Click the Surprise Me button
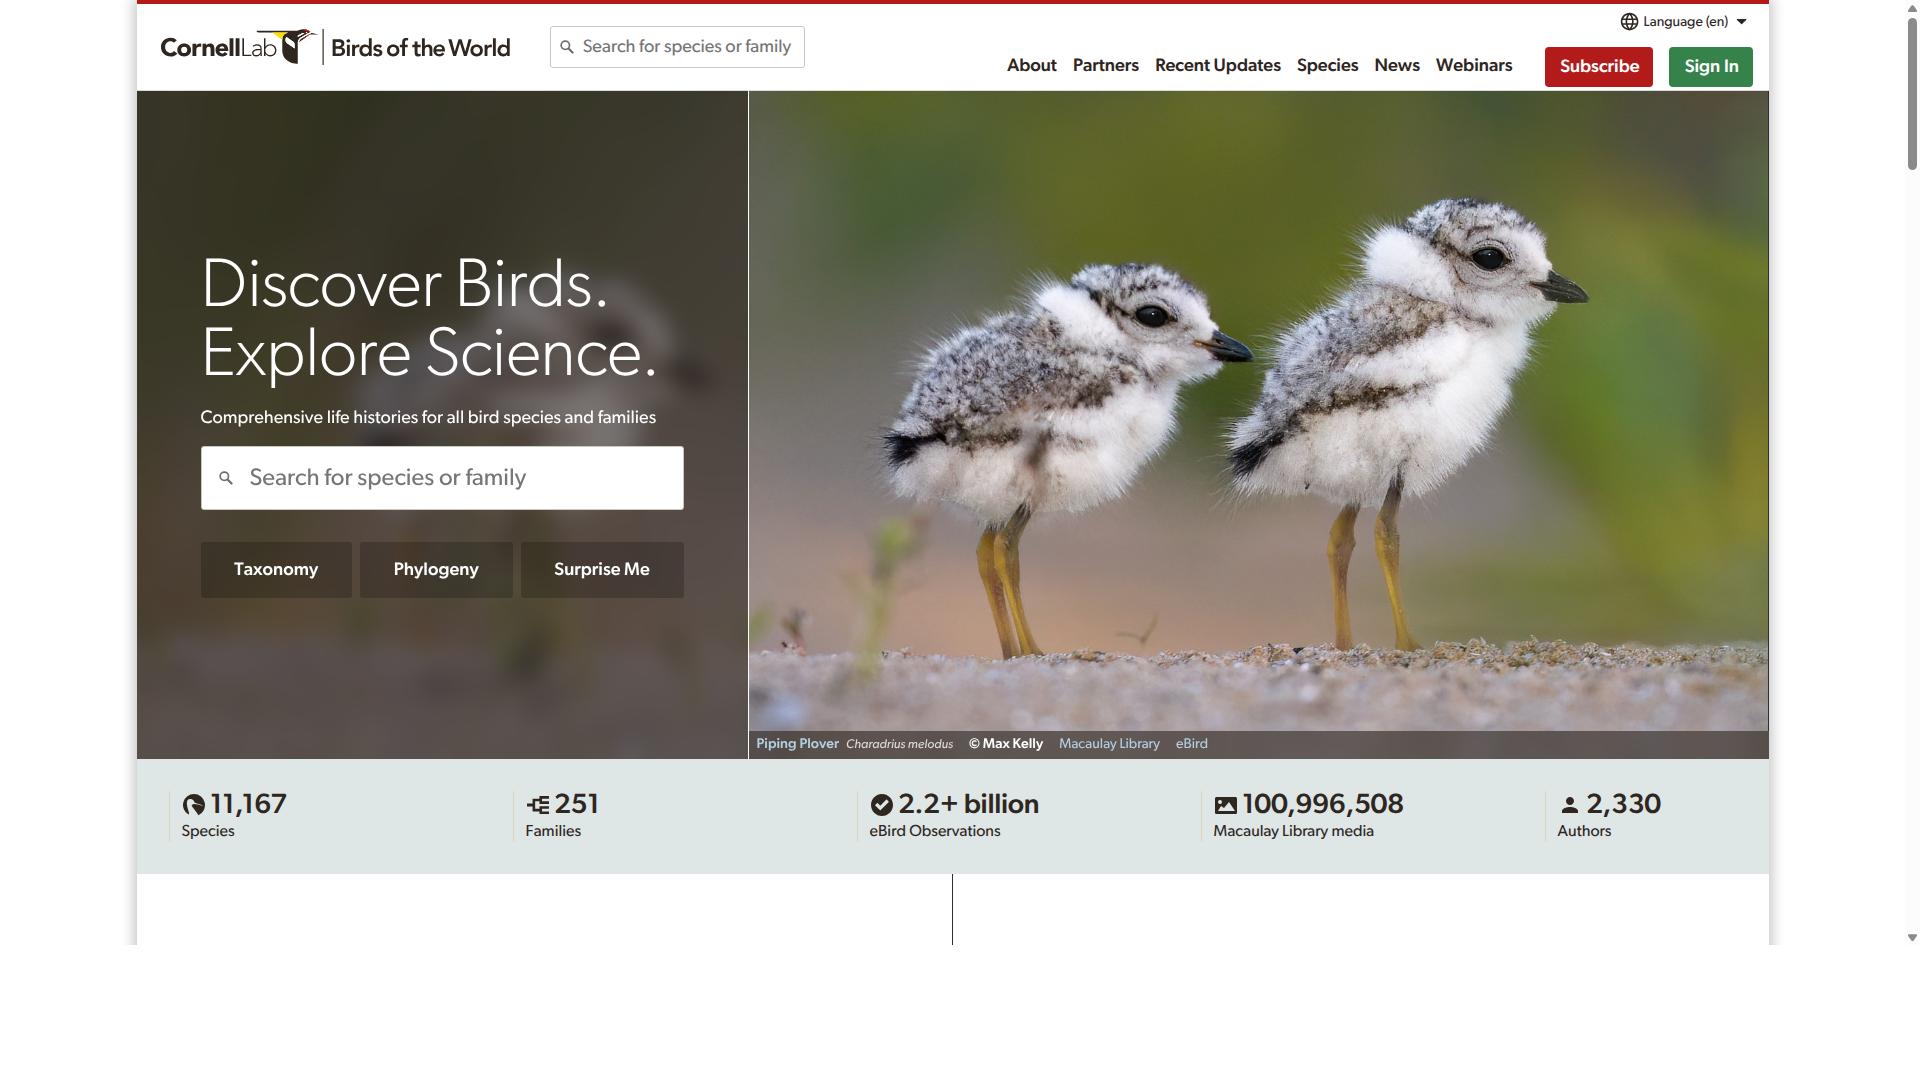1920x1080 pixels. point(602,570)
